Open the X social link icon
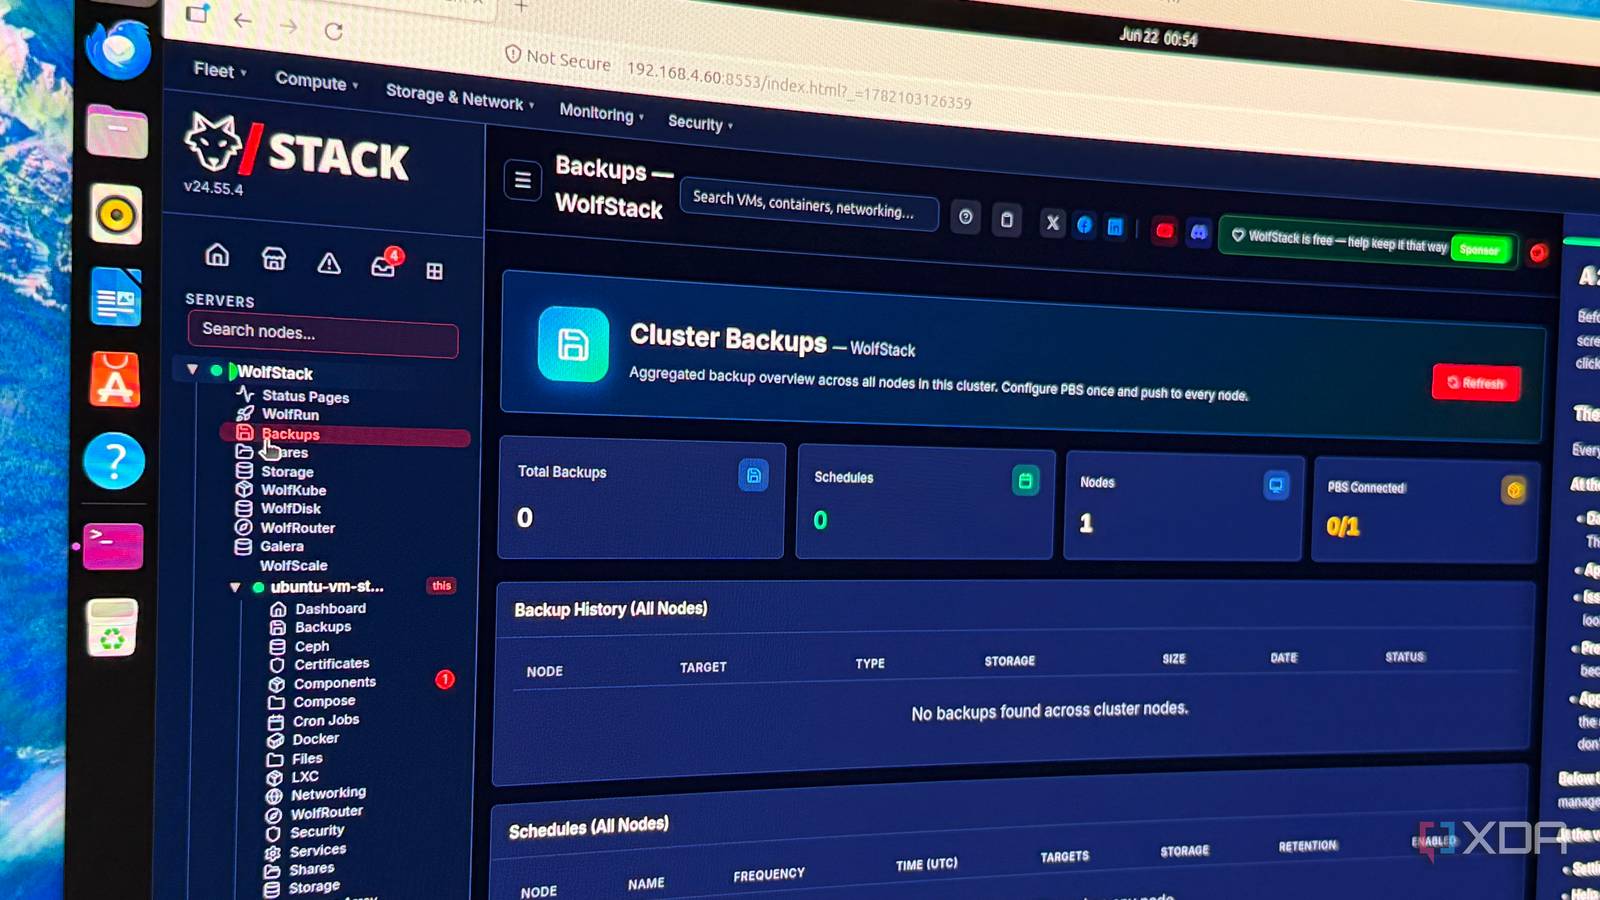The height and width of the screenshot is (900, 1600). click(1052, 223)
